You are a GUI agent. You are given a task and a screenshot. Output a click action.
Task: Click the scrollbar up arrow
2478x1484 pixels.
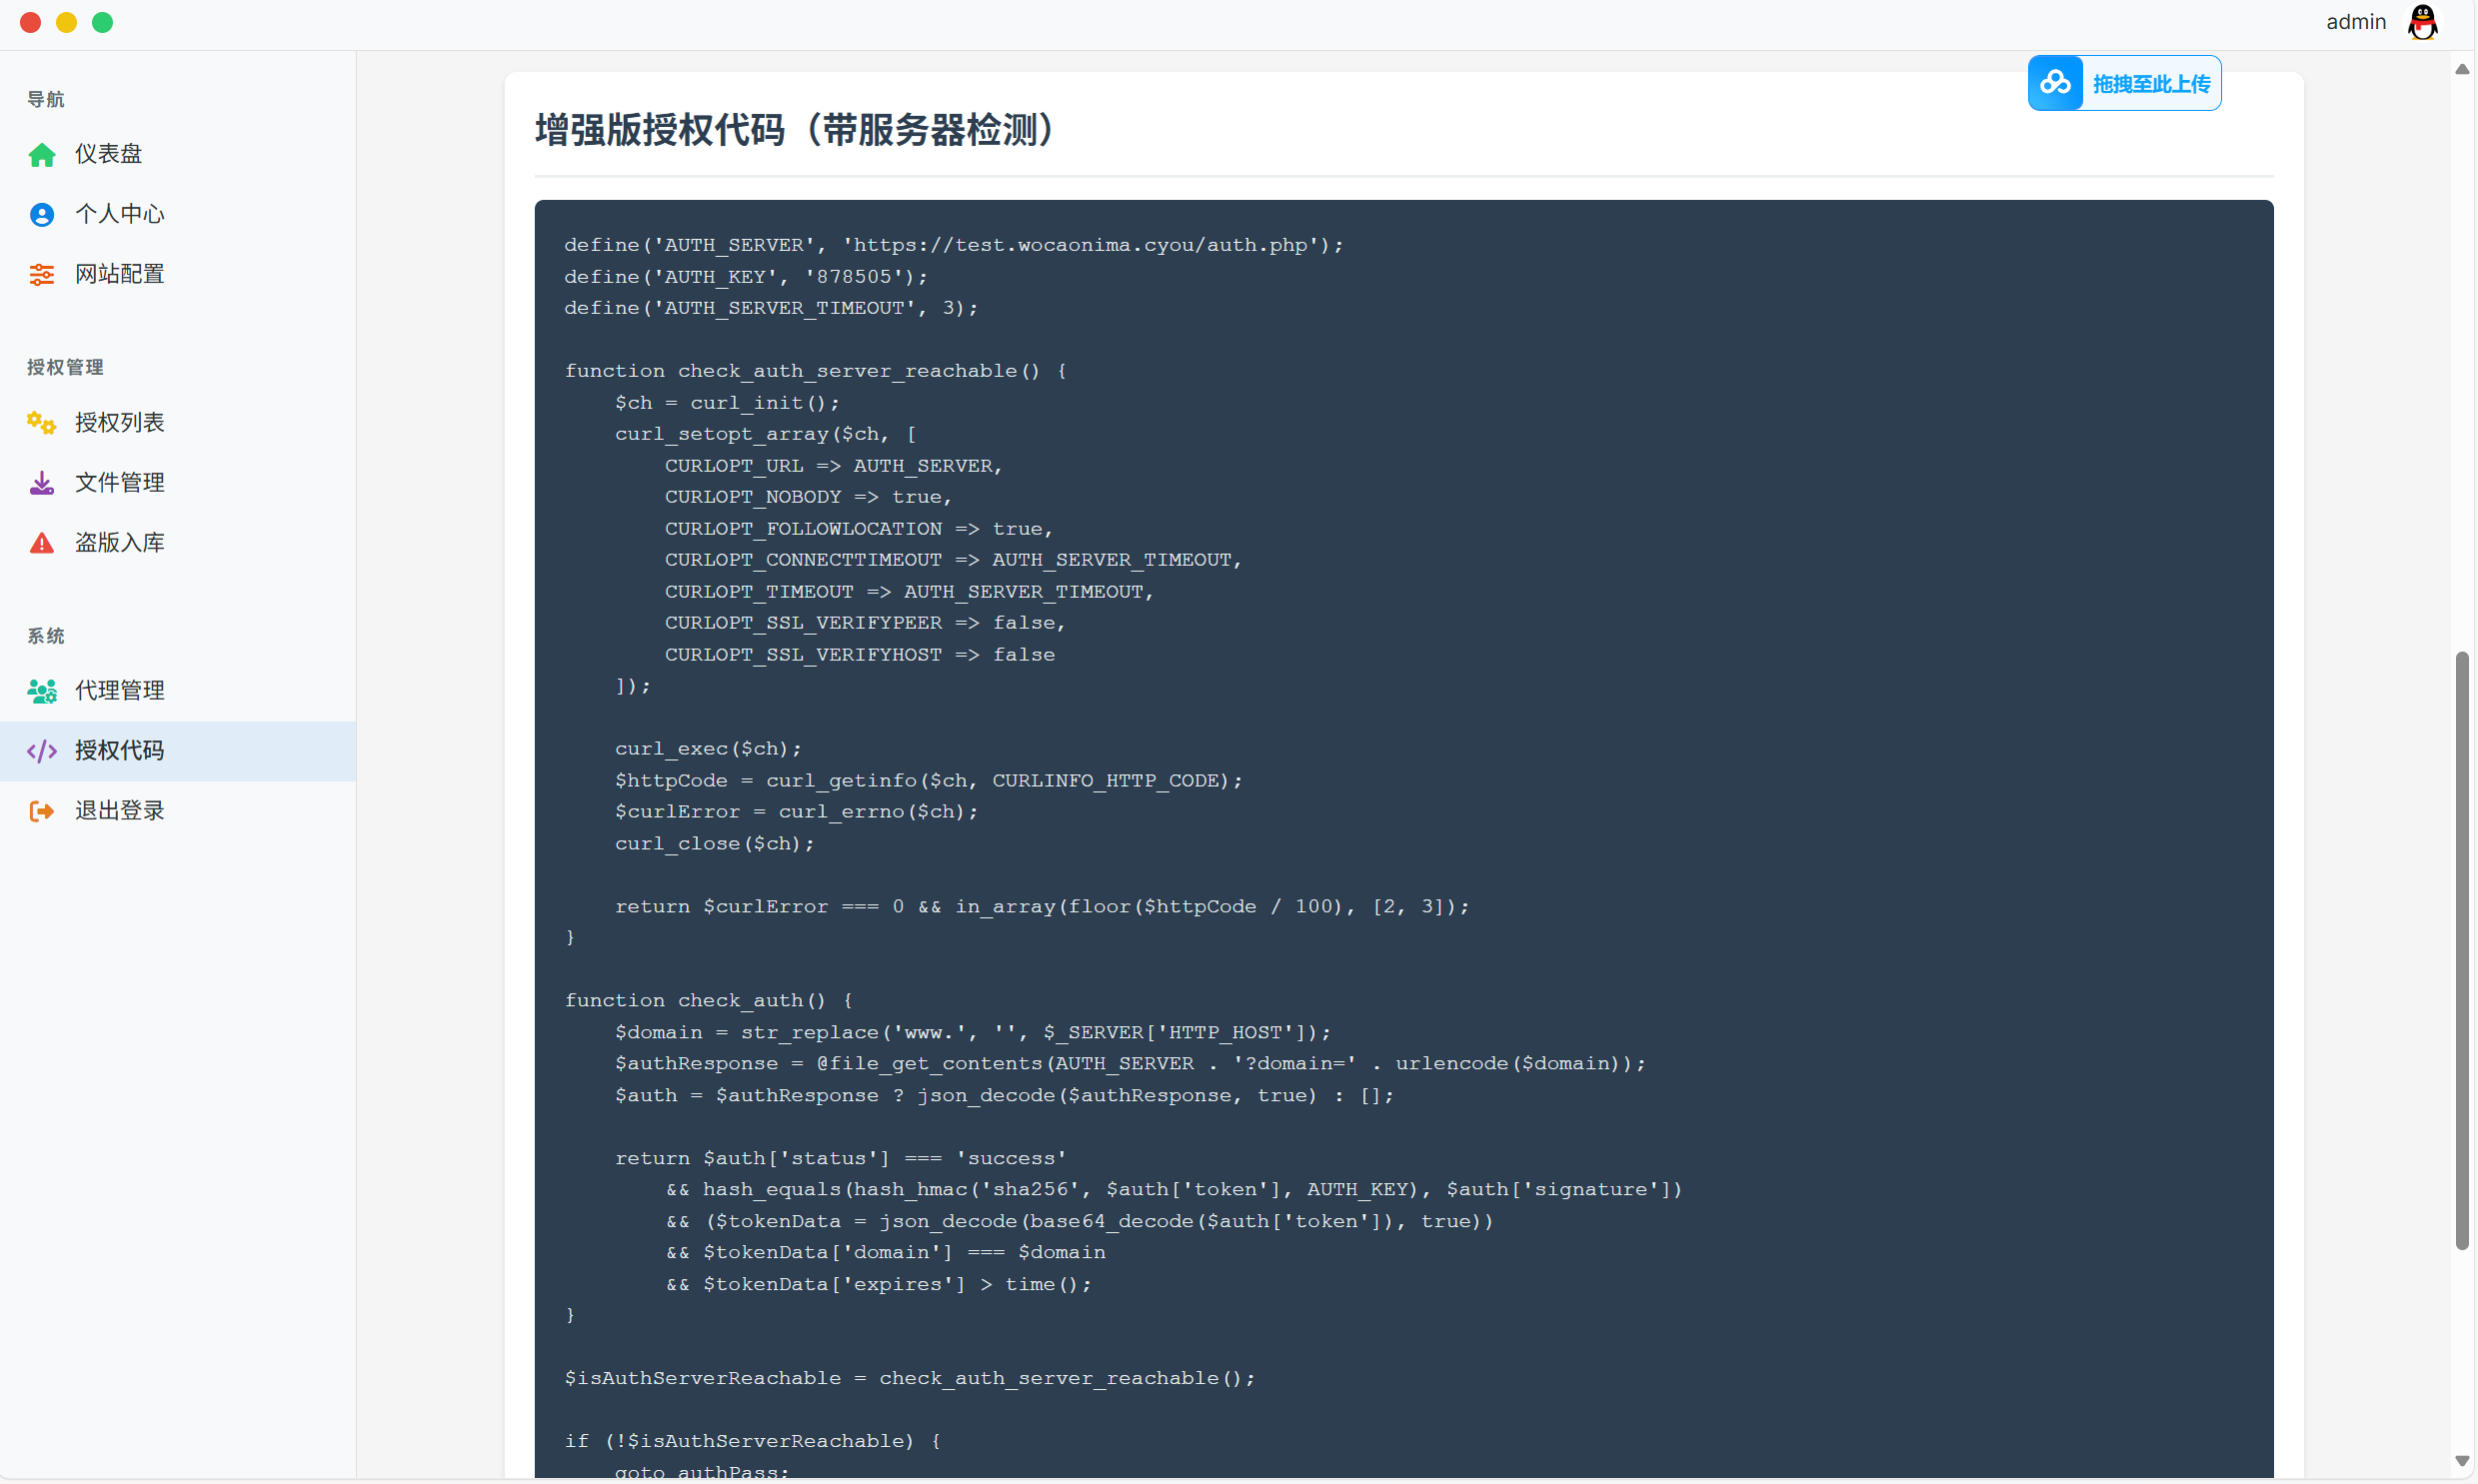[x=2462, y=69]
